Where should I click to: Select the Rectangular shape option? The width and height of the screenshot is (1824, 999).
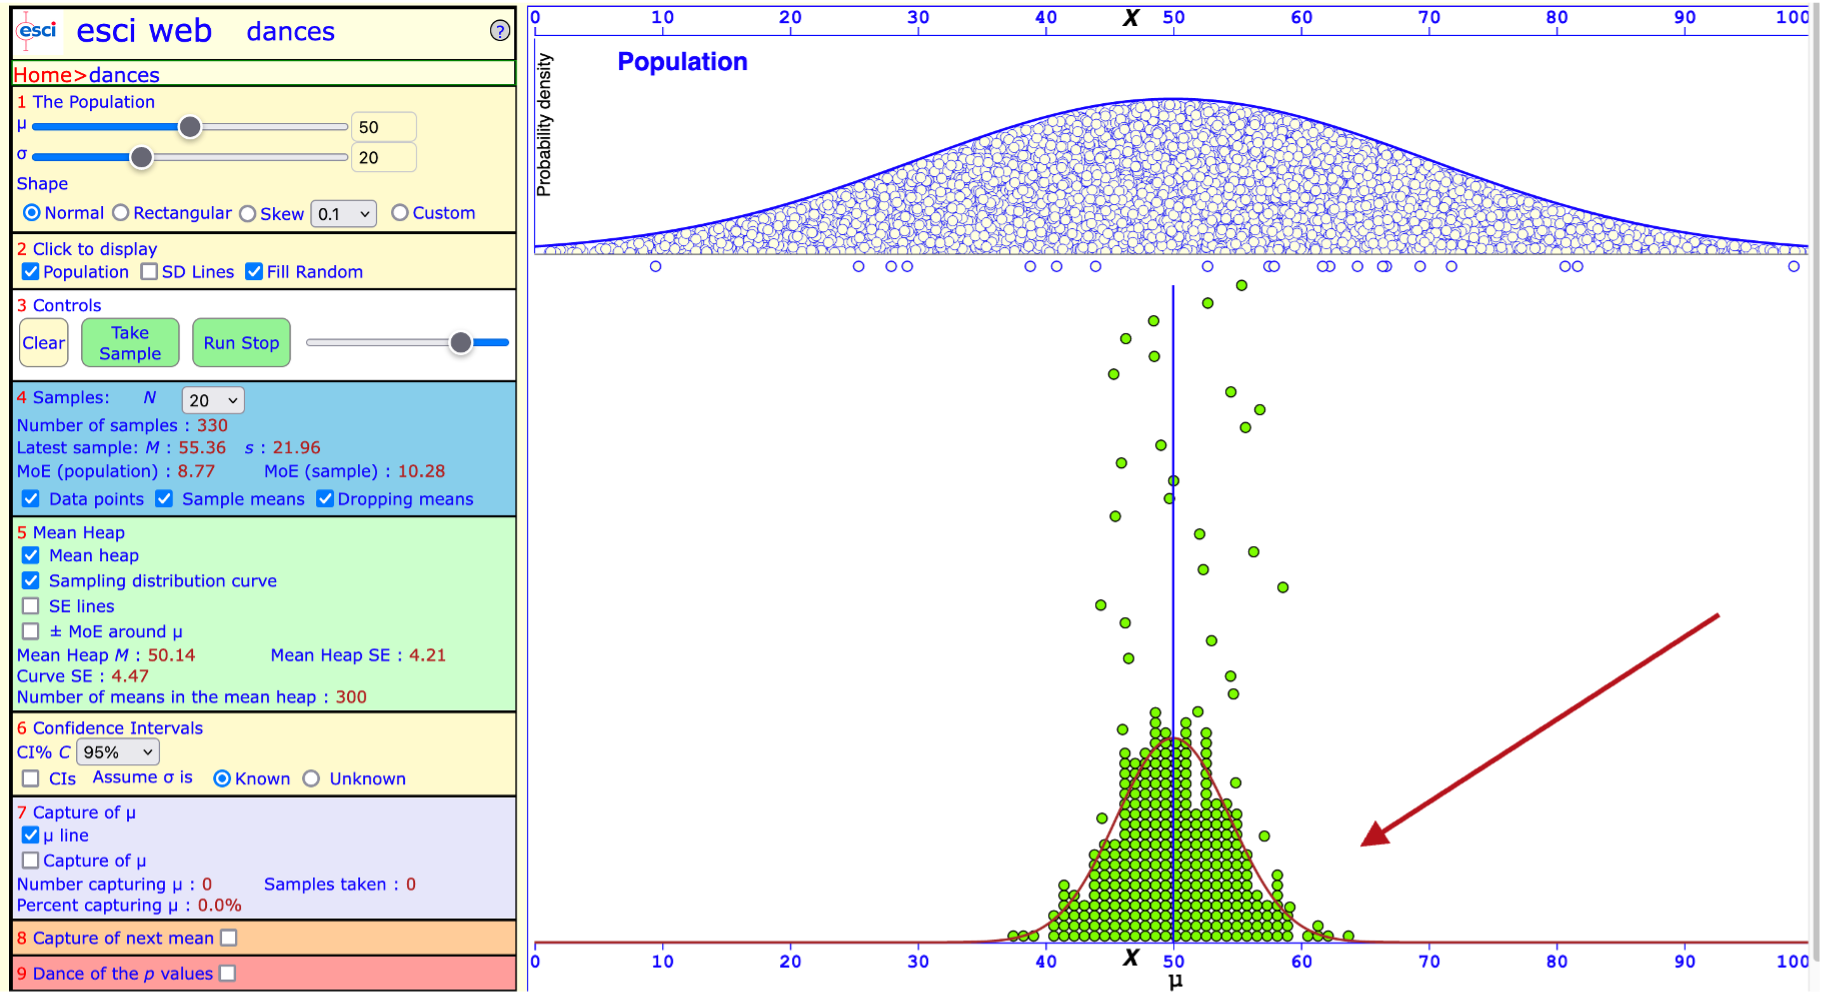tap(121, 213)
